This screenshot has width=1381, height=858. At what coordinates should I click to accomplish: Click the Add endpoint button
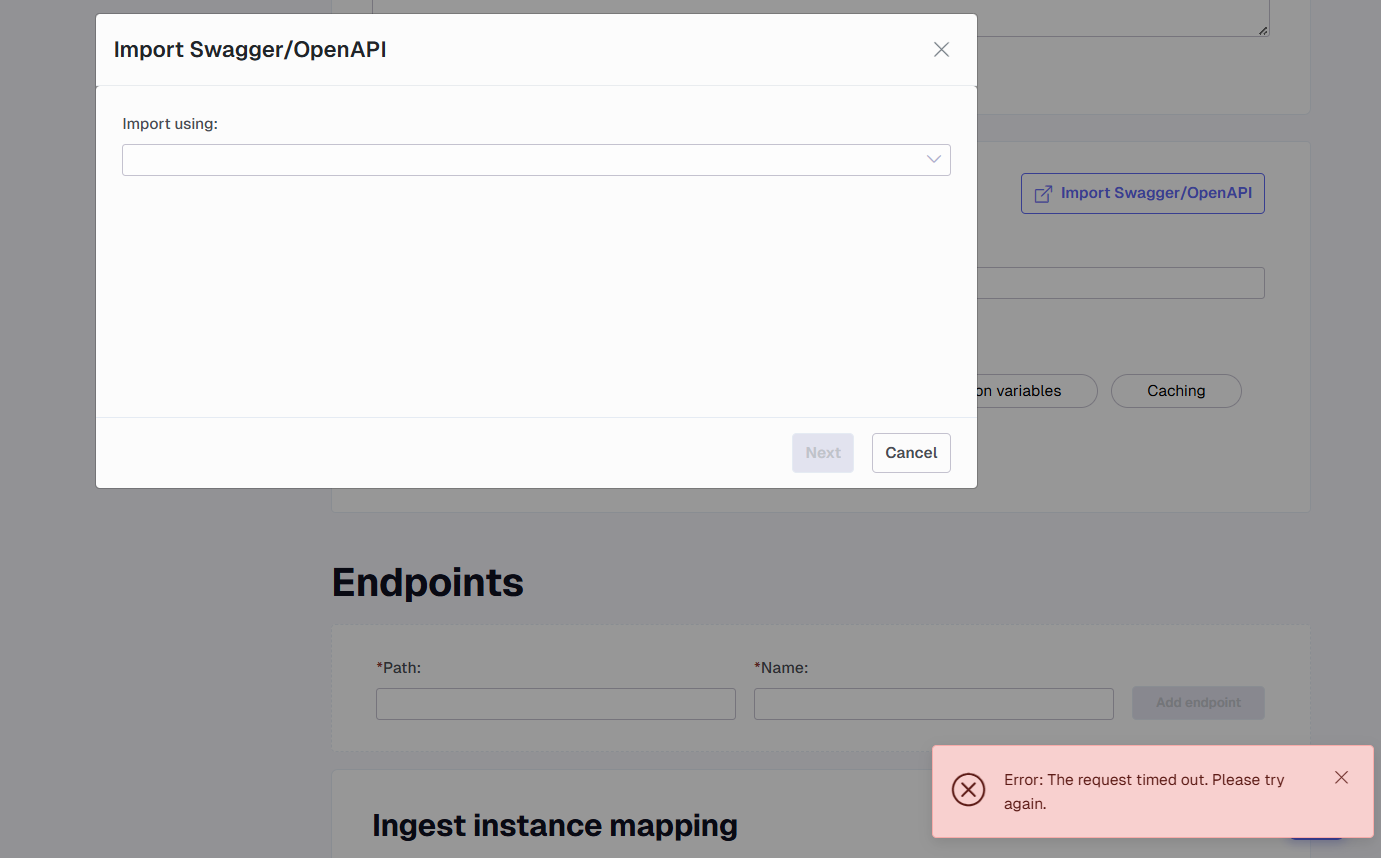tap(1198, 703)
